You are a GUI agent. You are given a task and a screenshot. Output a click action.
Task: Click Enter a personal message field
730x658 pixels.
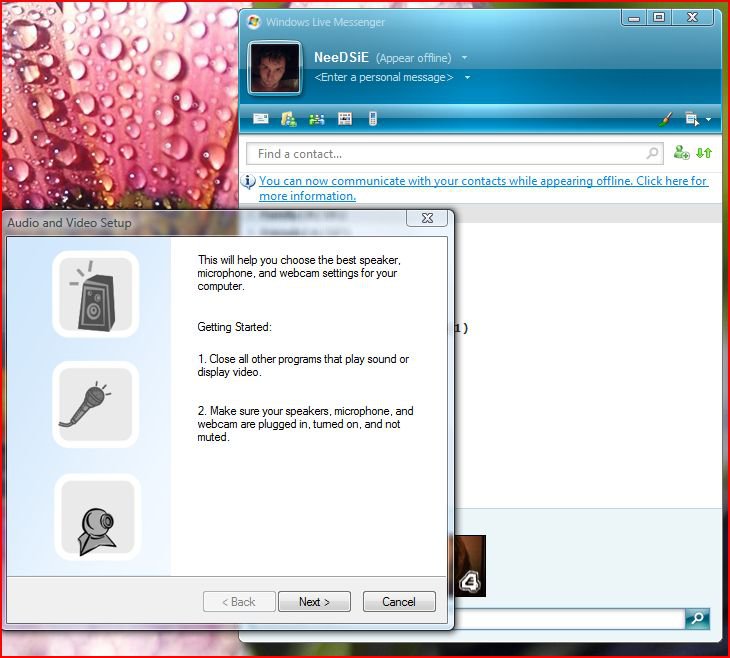coord(384,77)
